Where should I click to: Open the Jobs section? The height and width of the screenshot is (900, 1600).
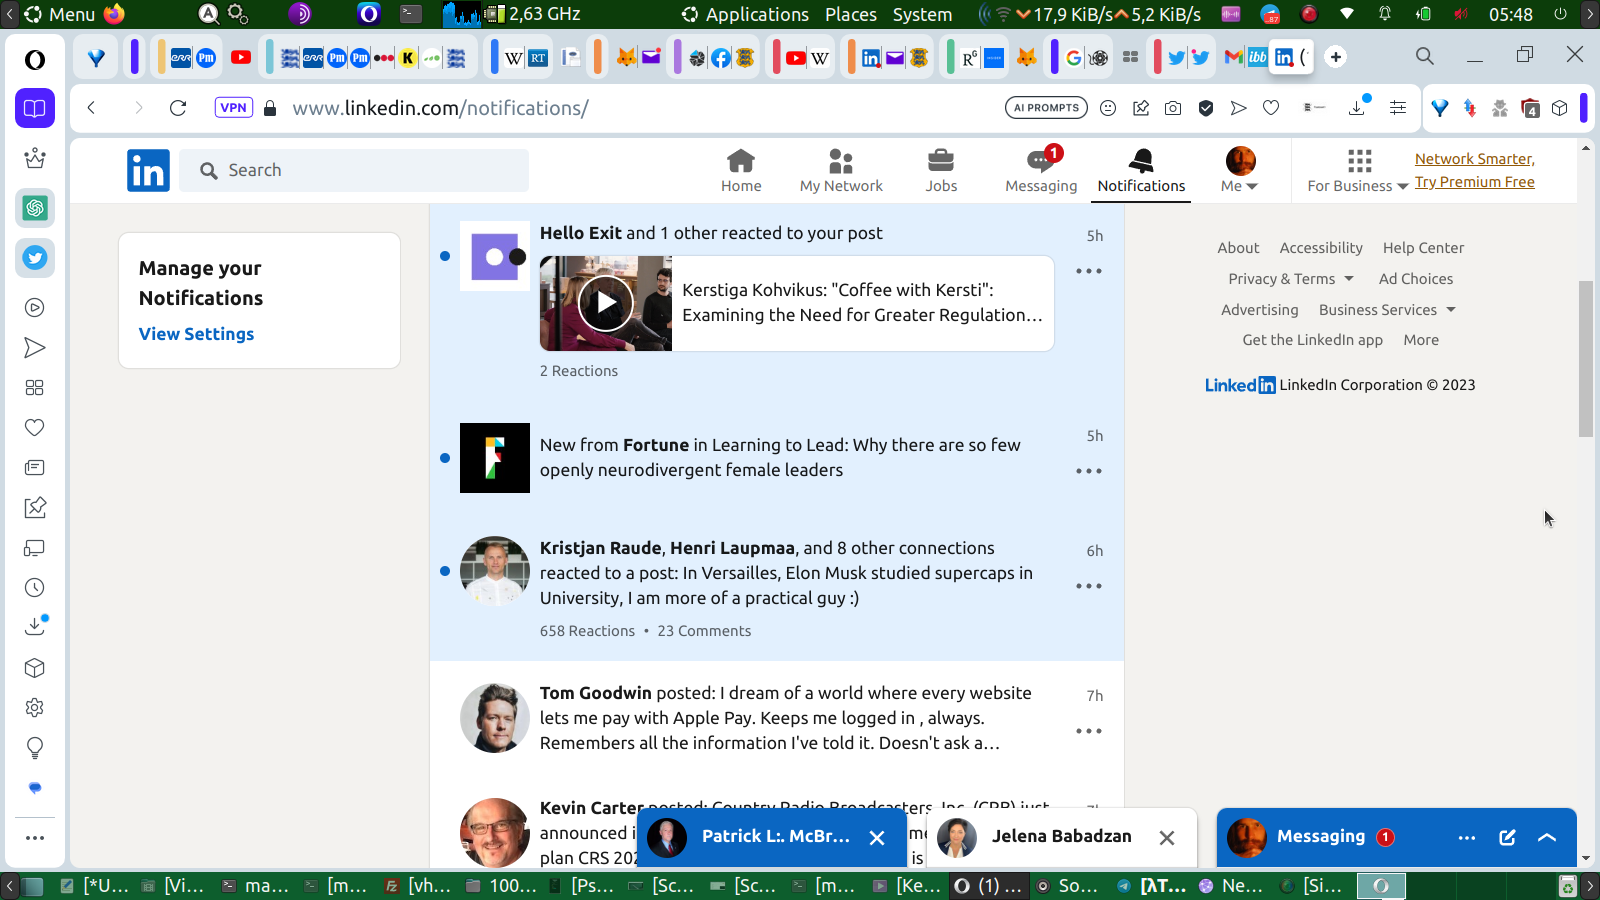click(x=941, y=170)
